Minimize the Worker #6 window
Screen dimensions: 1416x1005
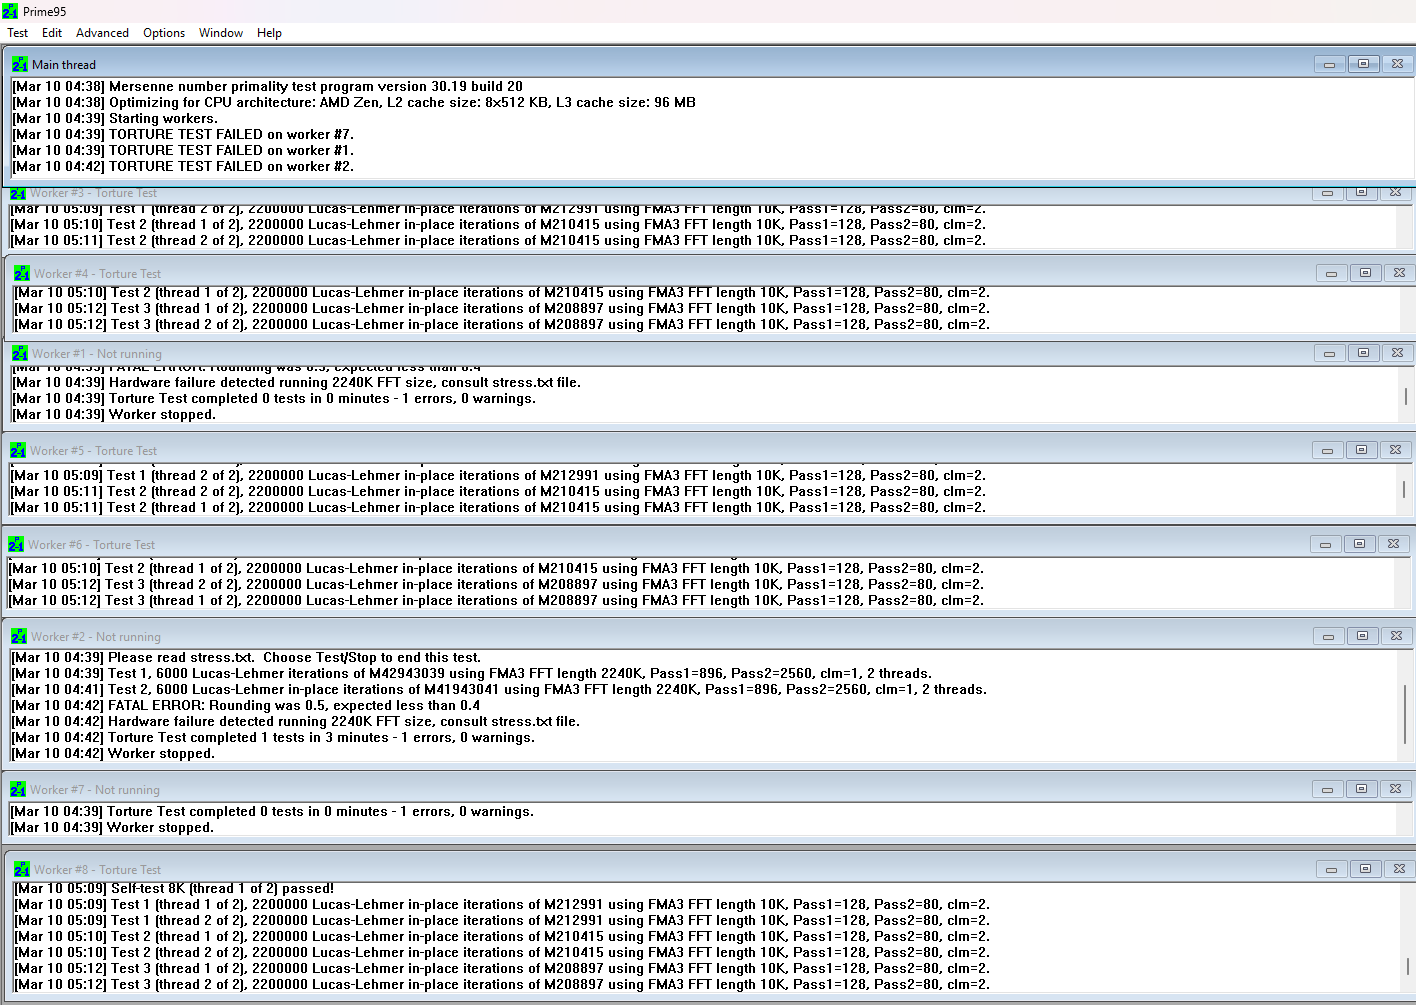pos(1325,544)
